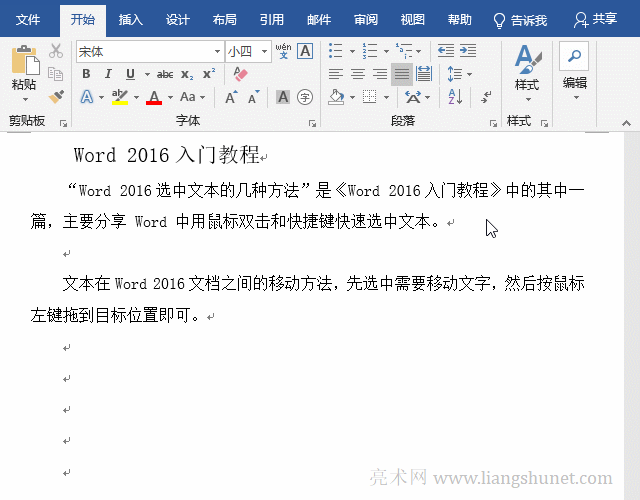Apply red font color
The height and width of the screenshot is (500, 640).
click(x=154, y=98)
